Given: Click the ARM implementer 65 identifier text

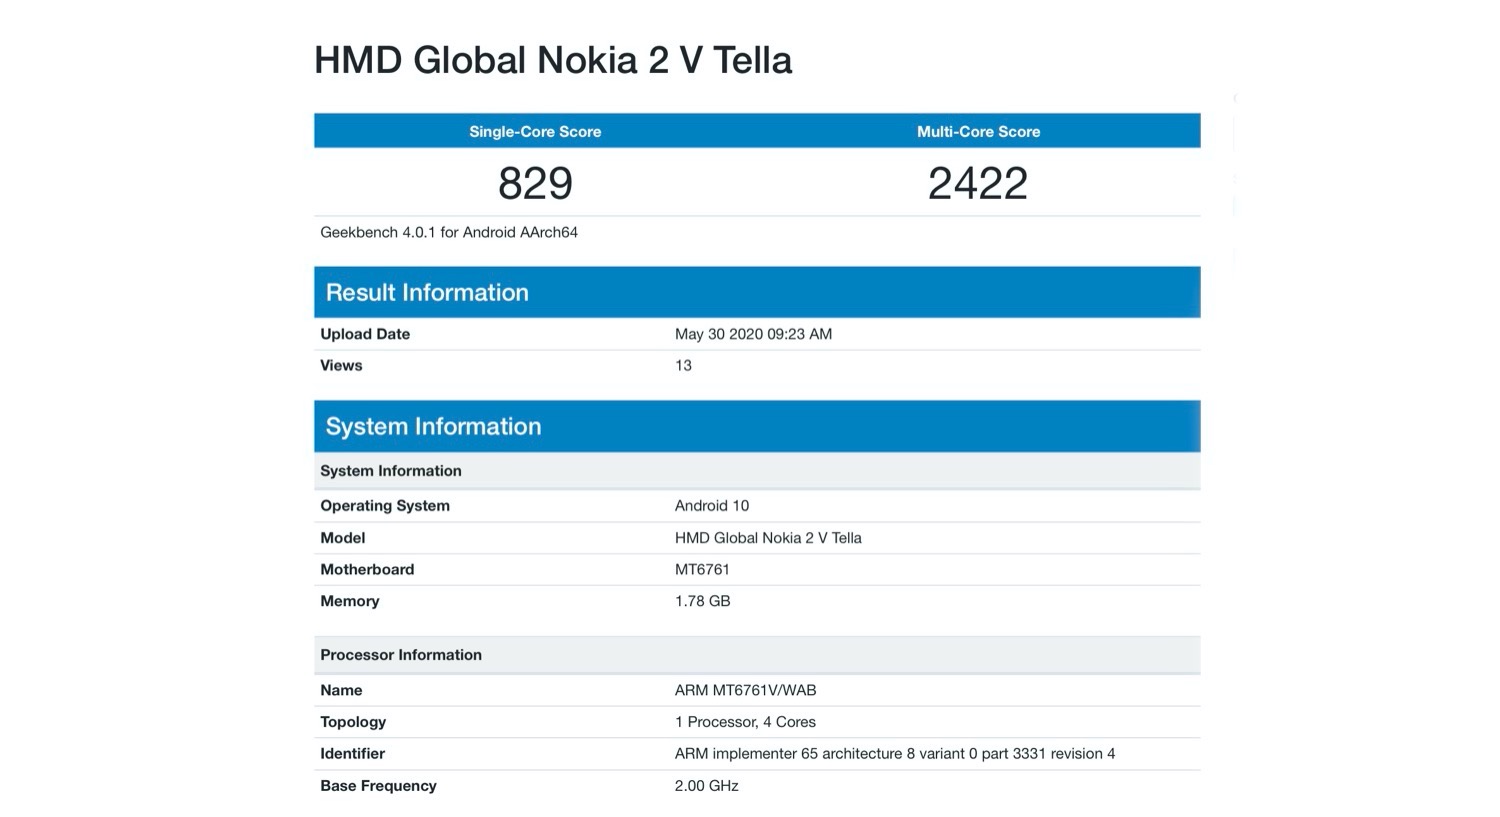Looking at the screenshot, I should [x=894, y=754].
